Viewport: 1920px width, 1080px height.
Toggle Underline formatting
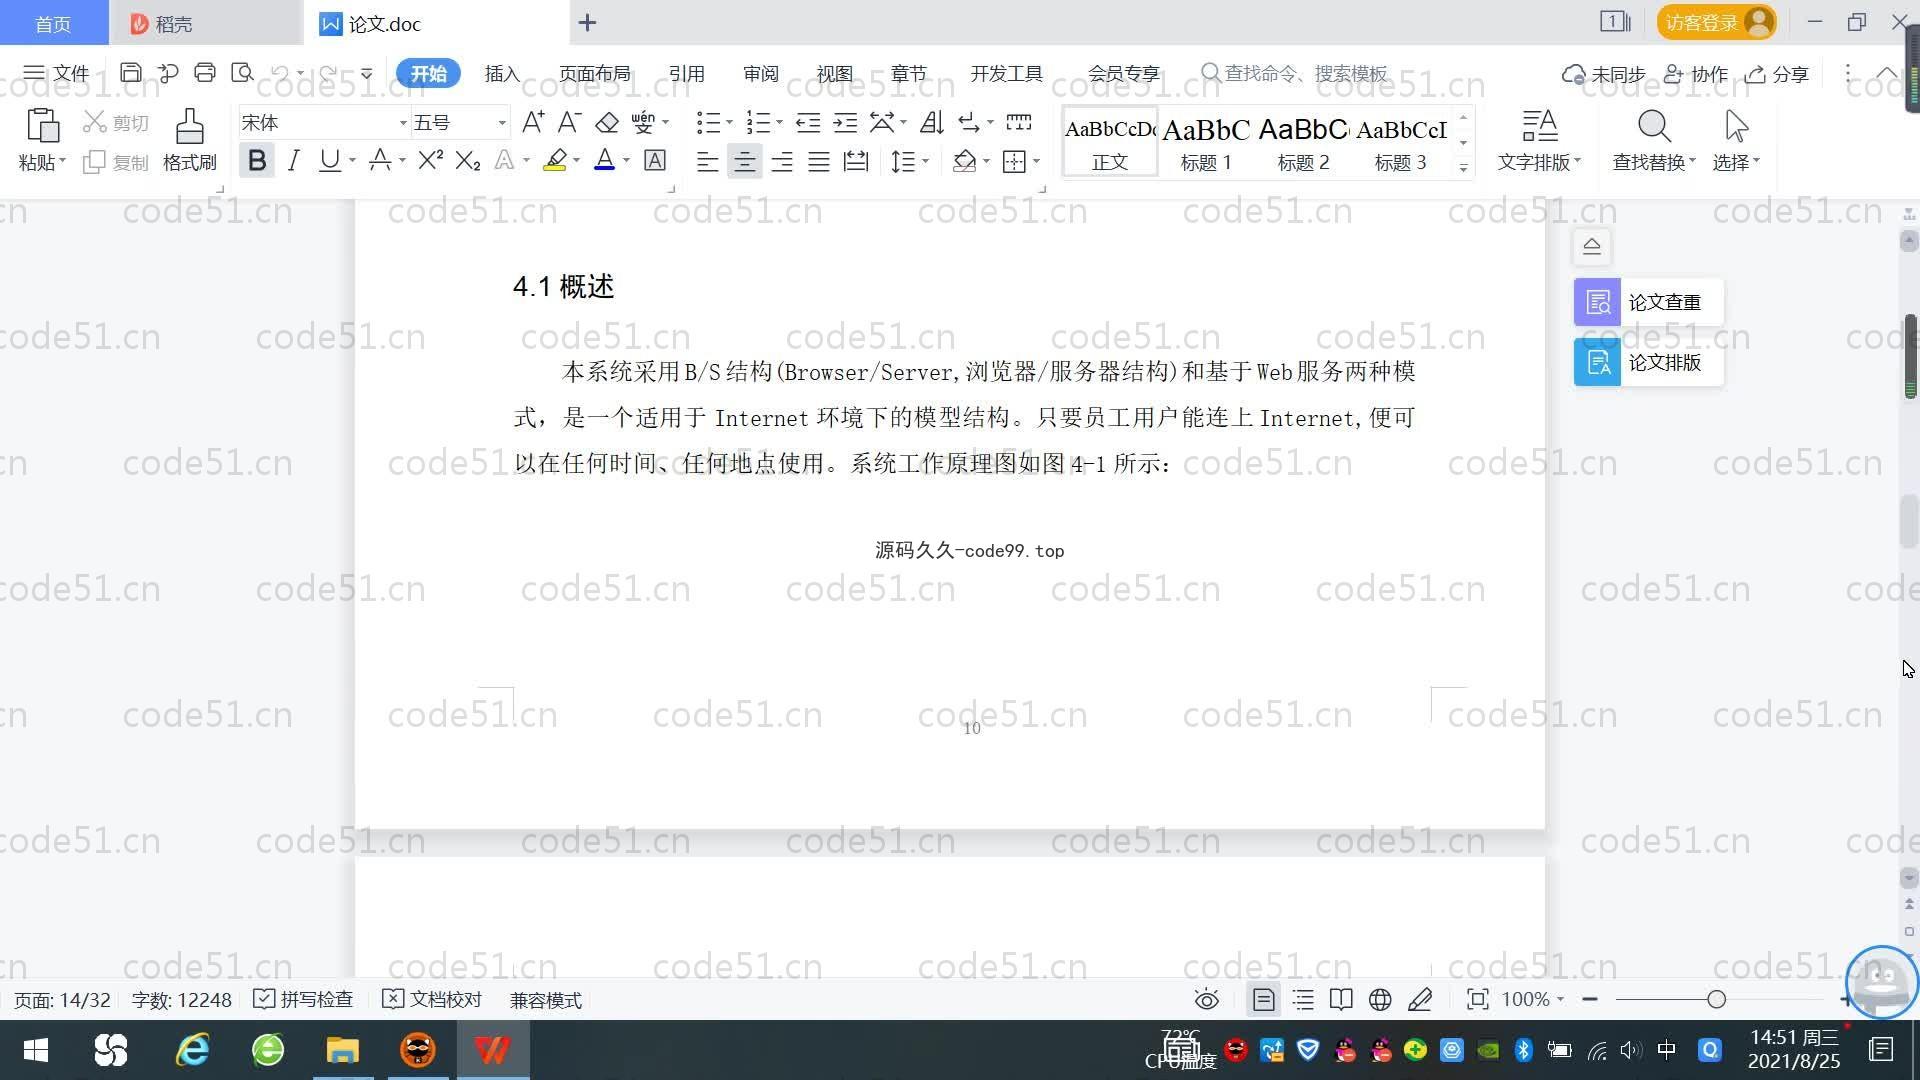329,160
